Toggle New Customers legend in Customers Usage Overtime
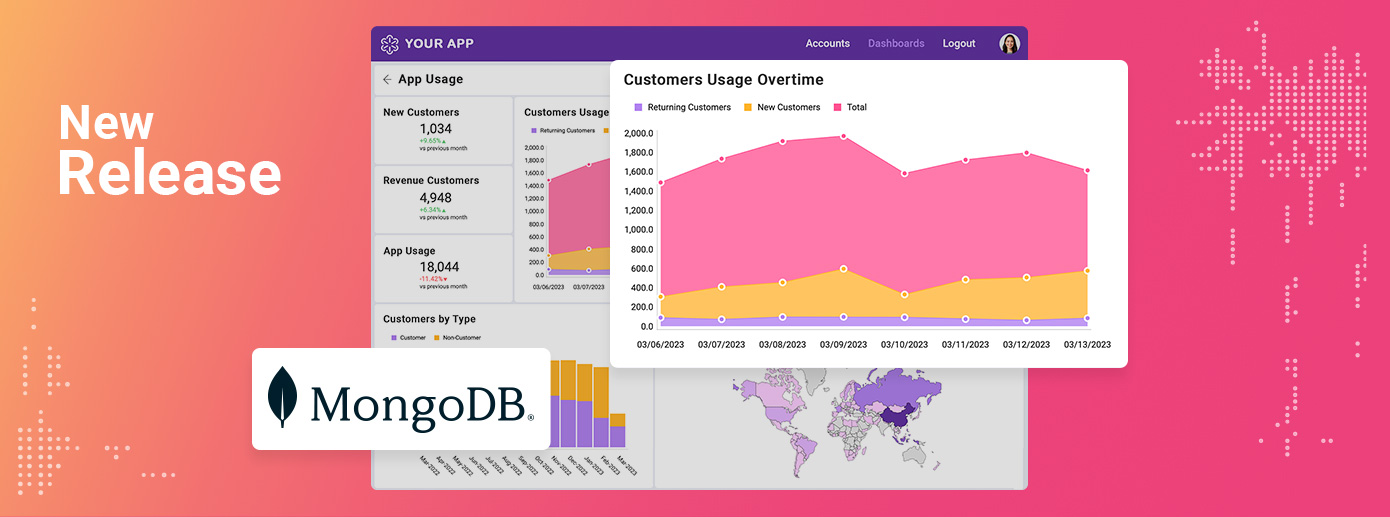The height and width of the screenshot is (517, 1390). 781,107
